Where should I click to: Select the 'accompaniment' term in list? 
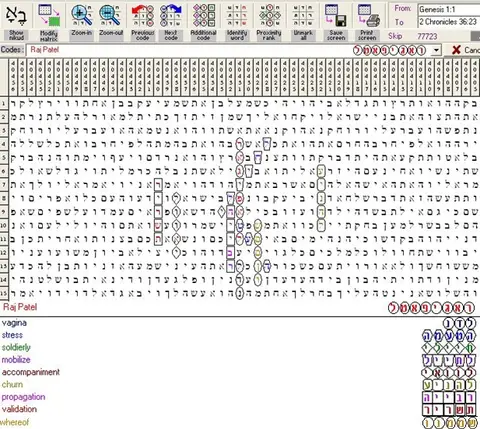[31, 372]
